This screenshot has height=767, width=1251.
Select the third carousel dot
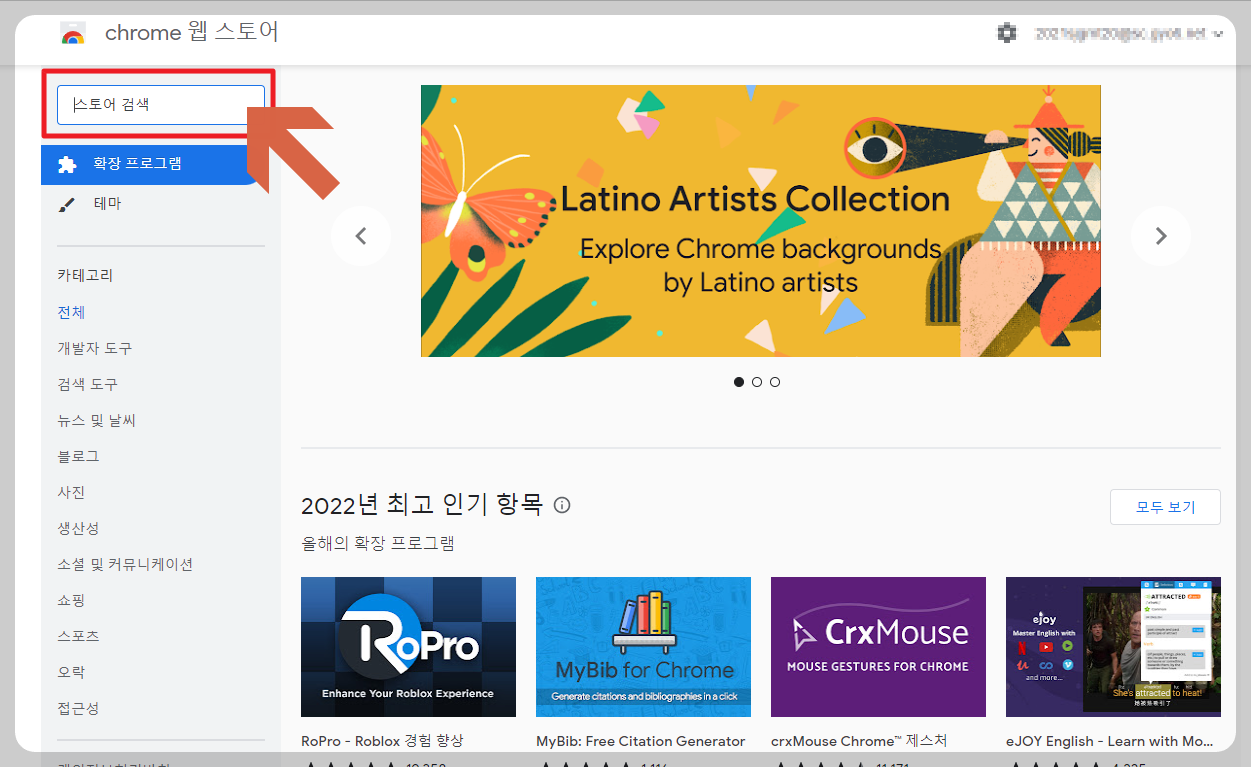(x=775, y=382)
